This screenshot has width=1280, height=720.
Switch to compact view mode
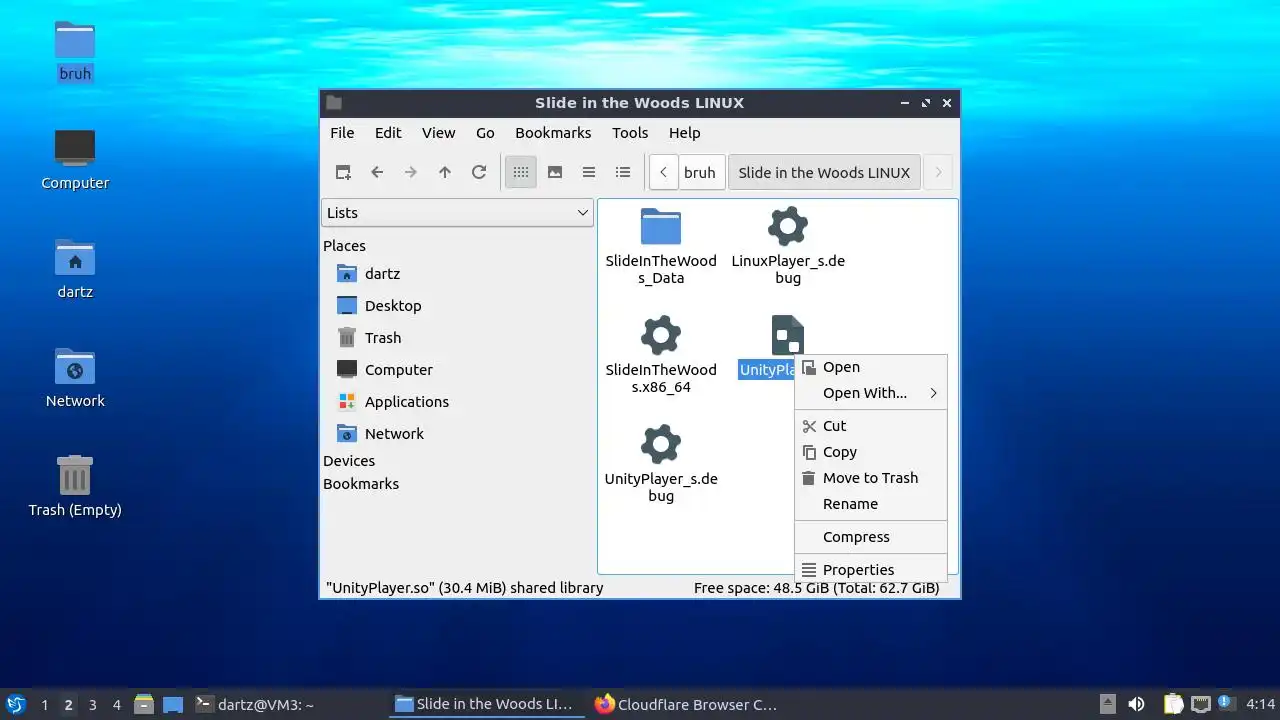coord(589,172)
